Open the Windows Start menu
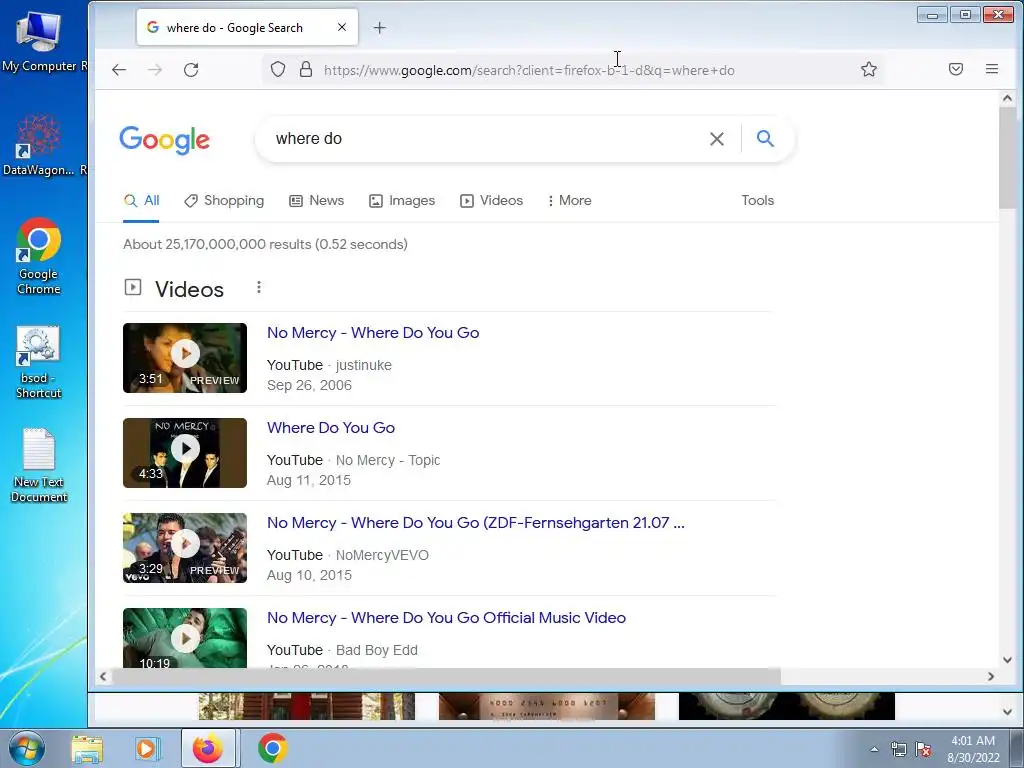 point(27,748)
